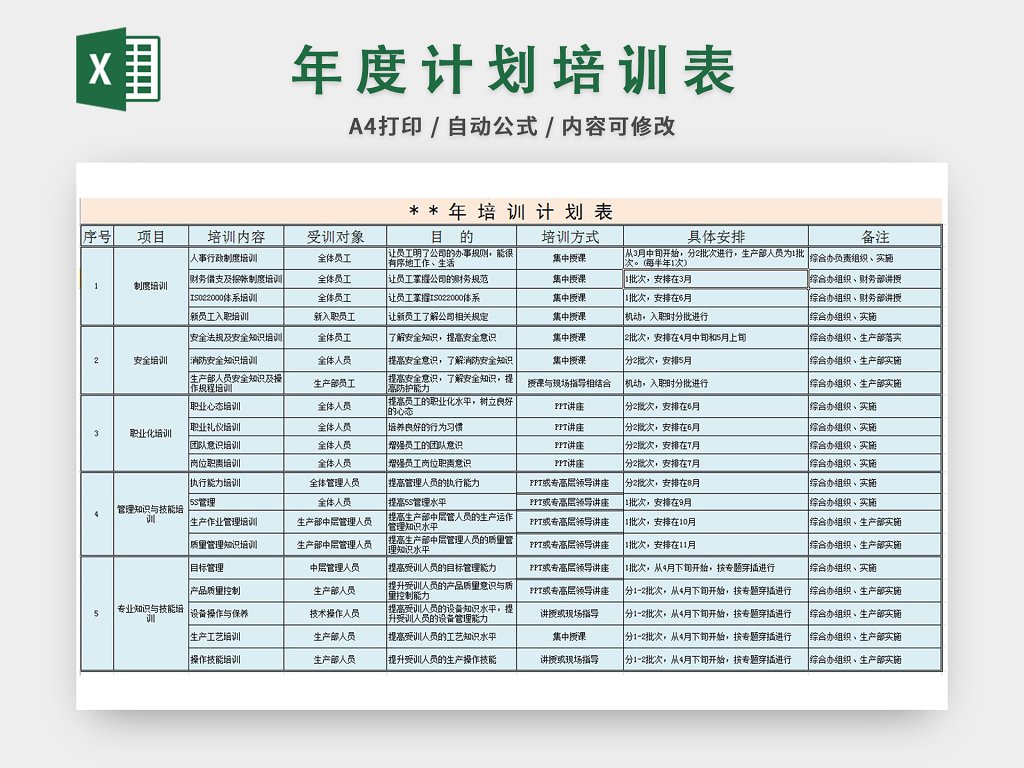Select the 2批次，安排在4月中旬和5月上旬 cell
Screen dimensions: 1024x768
716,338
